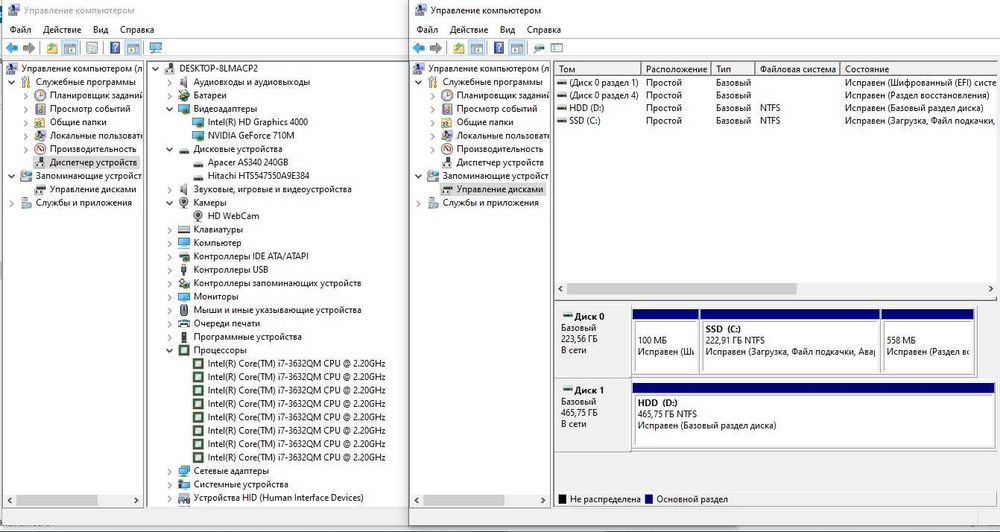Click Up-one-level folder icon in Disk Management window

459,48
